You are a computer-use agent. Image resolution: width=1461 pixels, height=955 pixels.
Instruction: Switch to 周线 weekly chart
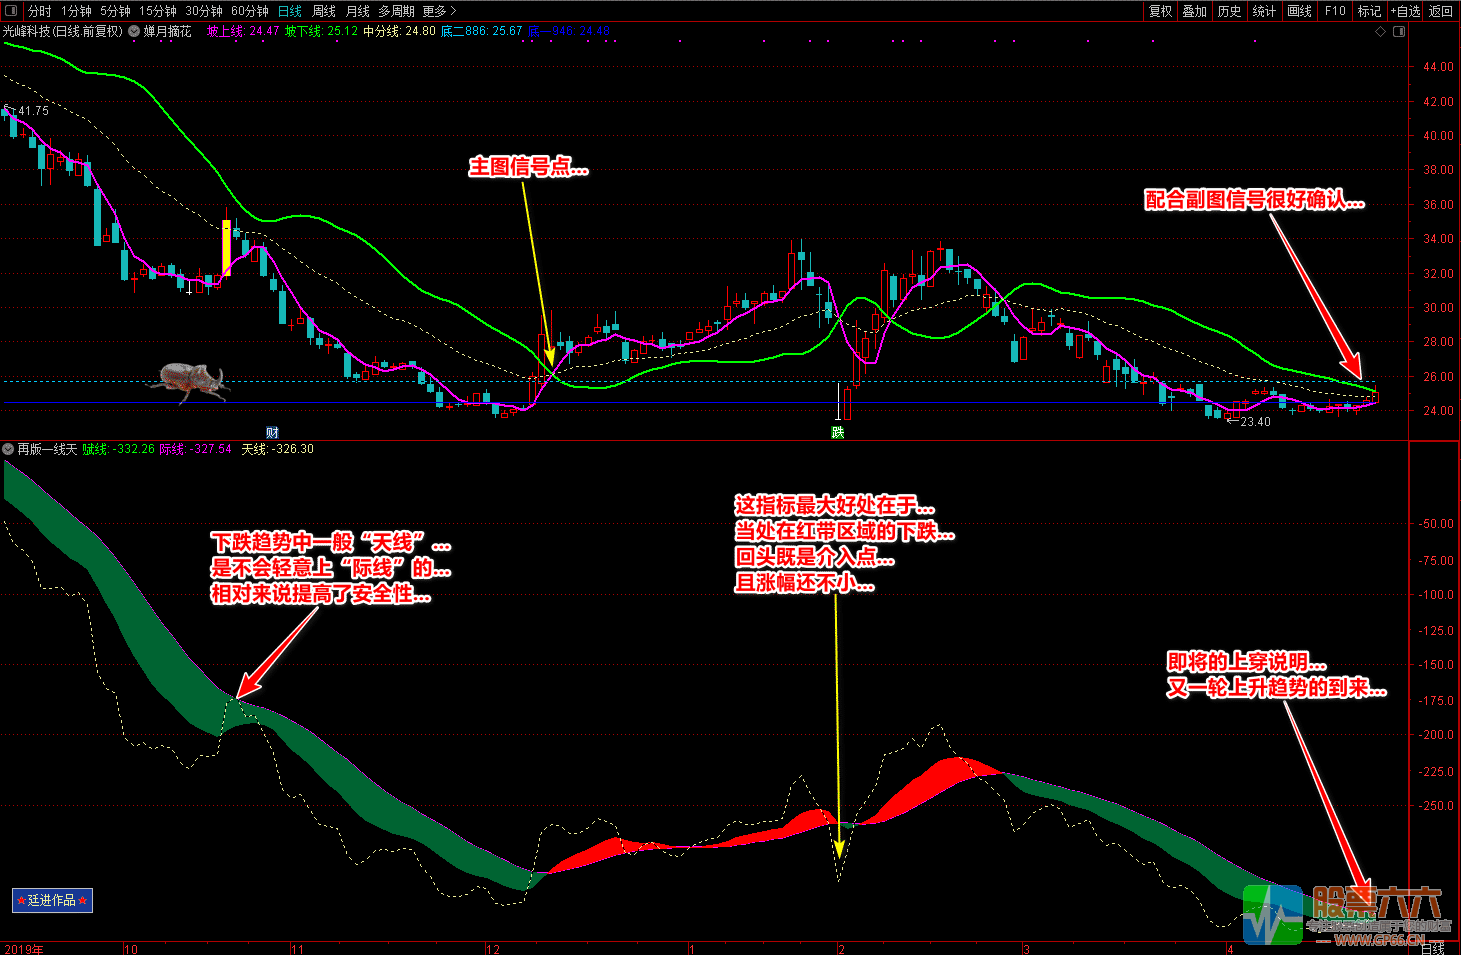(324, 11)
